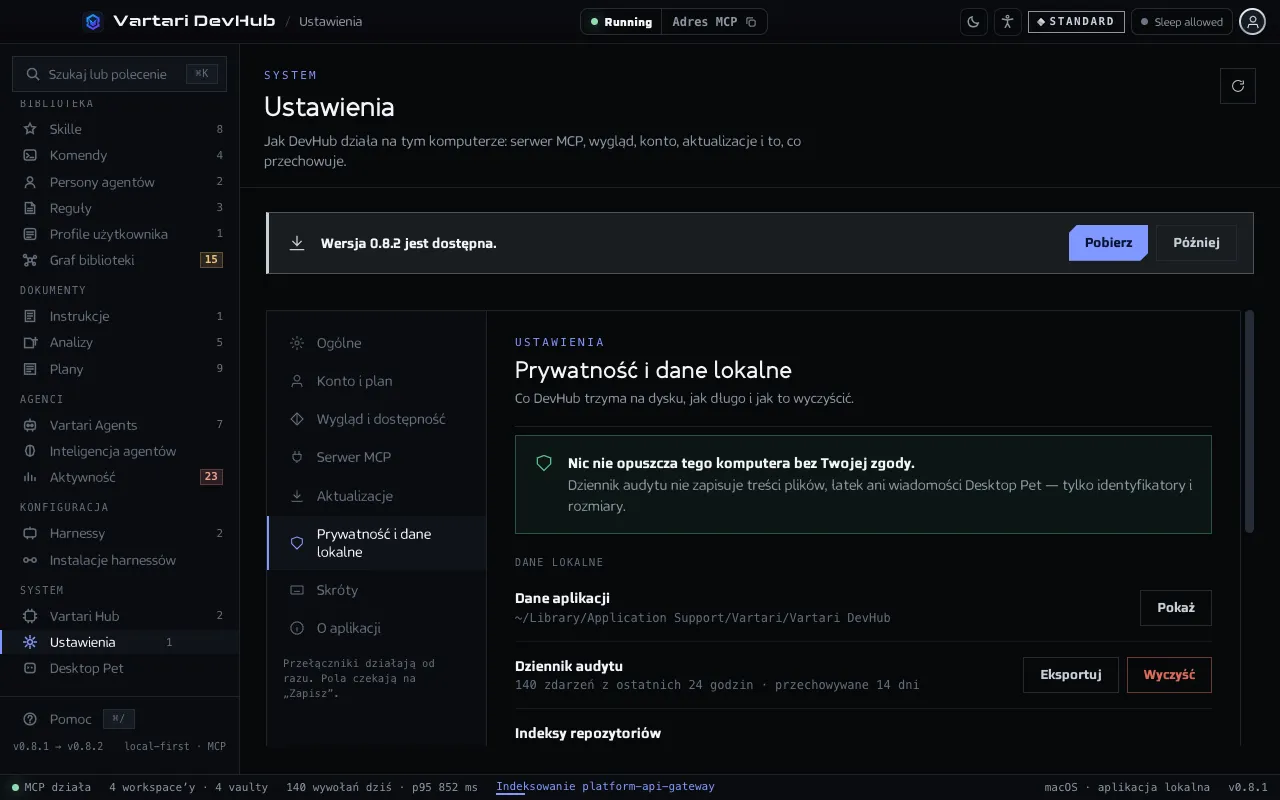Dismiss the update with Później
Viewport: 1280px width, 800px height.
pyautogui.click(x=1196, y=243)
